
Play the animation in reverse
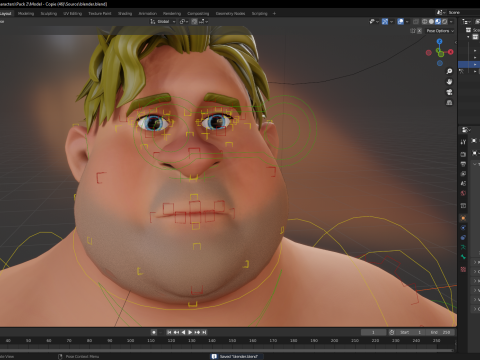[x=183, y=332]
